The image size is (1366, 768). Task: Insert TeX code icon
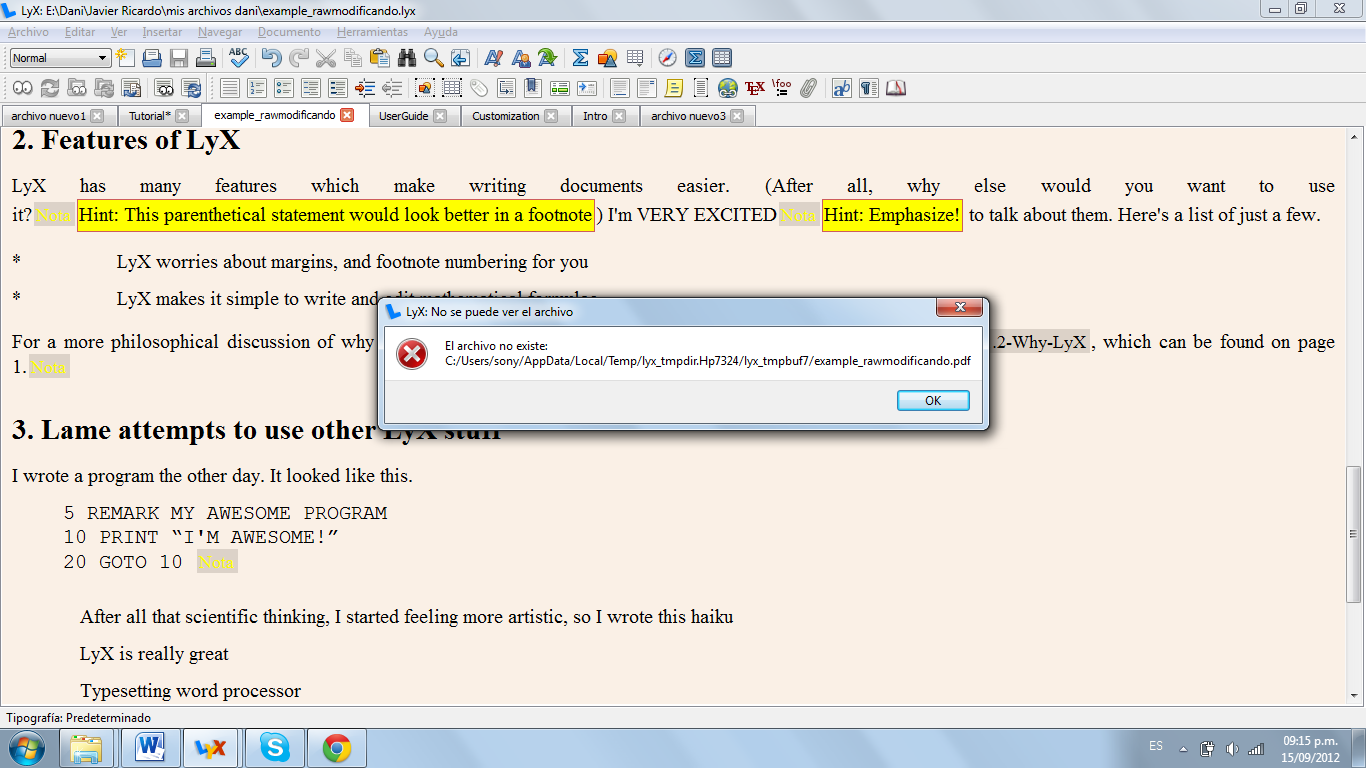[x=754, y=88]
